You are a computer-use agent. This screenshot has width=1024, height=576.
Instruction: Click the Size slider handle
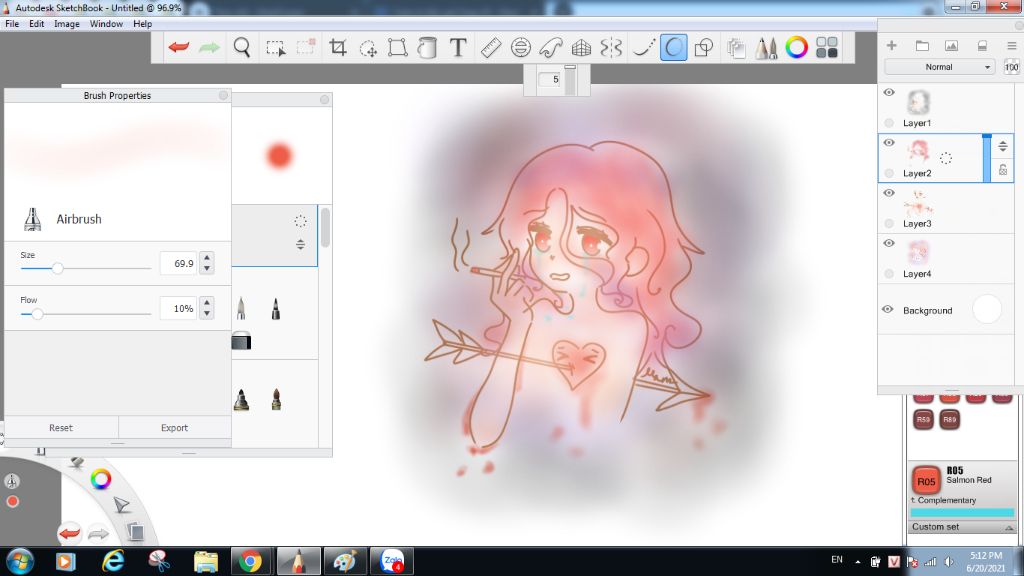coord(57,268)
